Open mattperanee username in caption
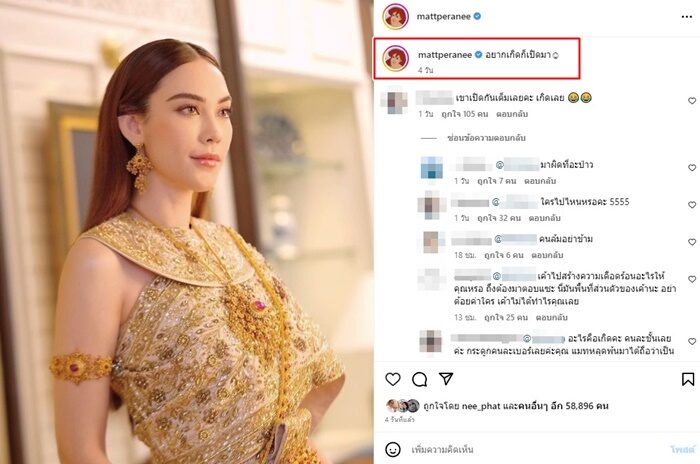700x464 pixels. 445,55
